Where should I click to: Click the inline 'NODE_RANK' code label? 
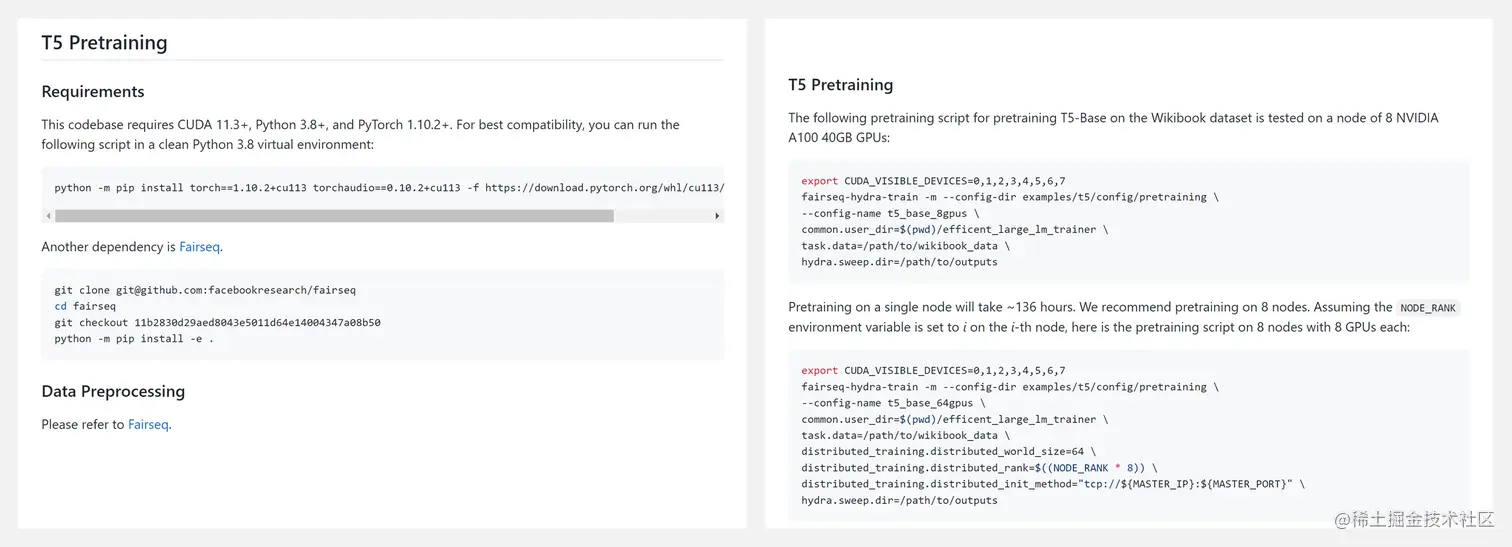tap(1428, 308)
